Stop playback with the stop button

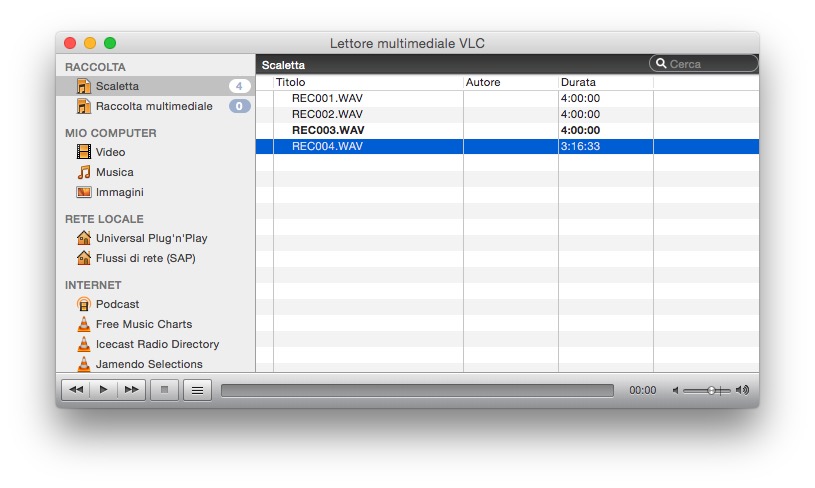click(164, 390)
